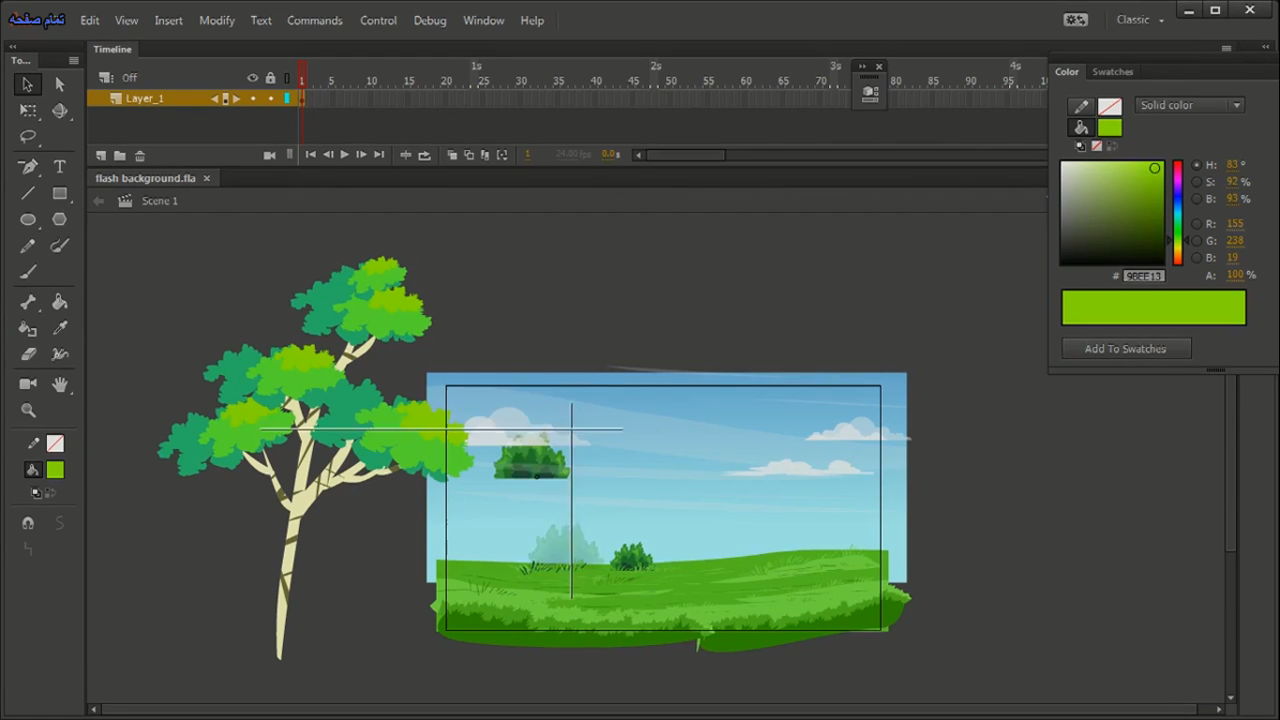This screenshot has width=1280, height=720.
Task: Select the Eraser tool
Action: (28, 354)
